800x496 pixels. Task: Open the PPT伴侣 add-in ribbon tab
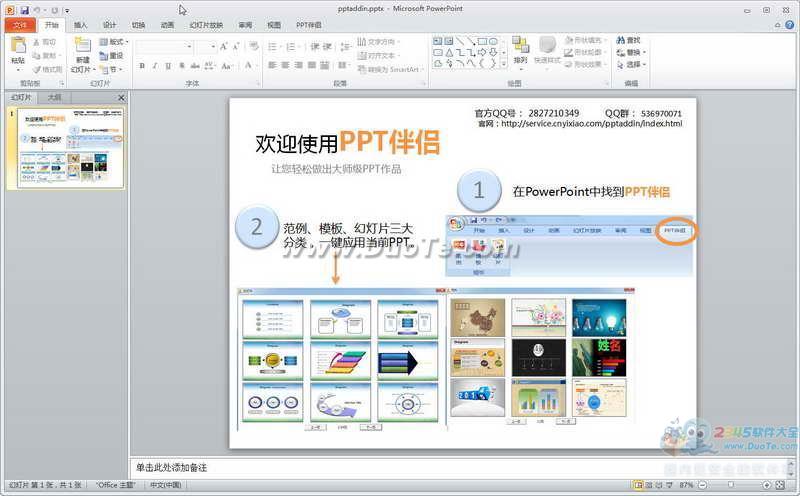click(309, 24)
